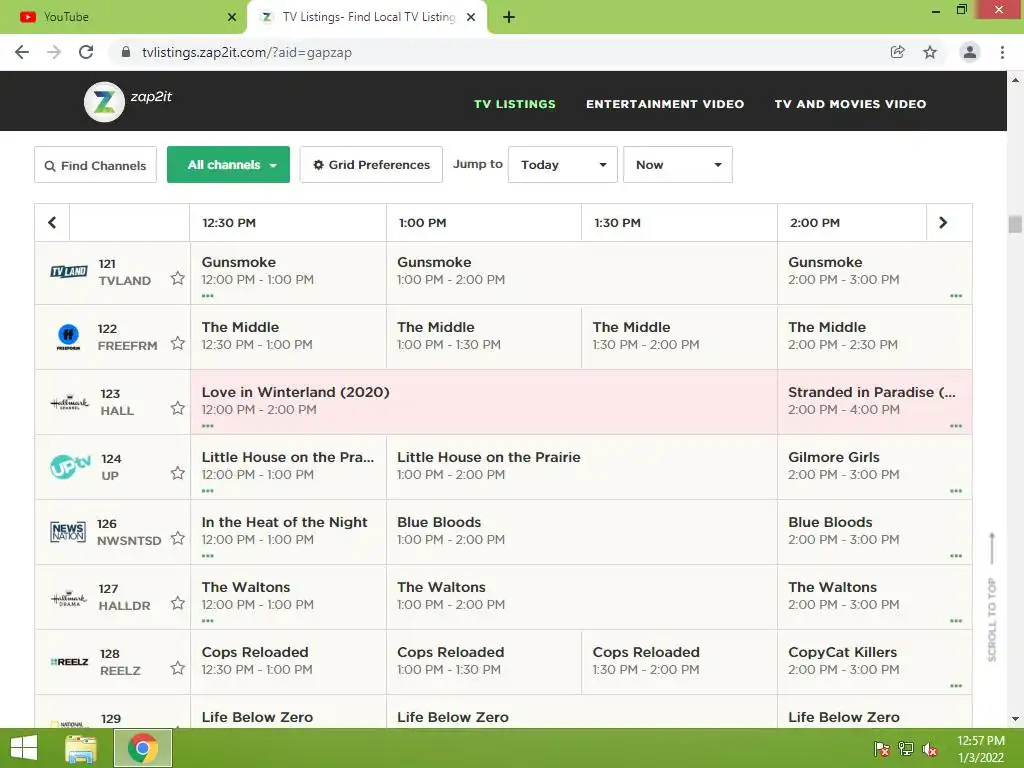Favorite TVLAND channel with star

pos(178,279)
